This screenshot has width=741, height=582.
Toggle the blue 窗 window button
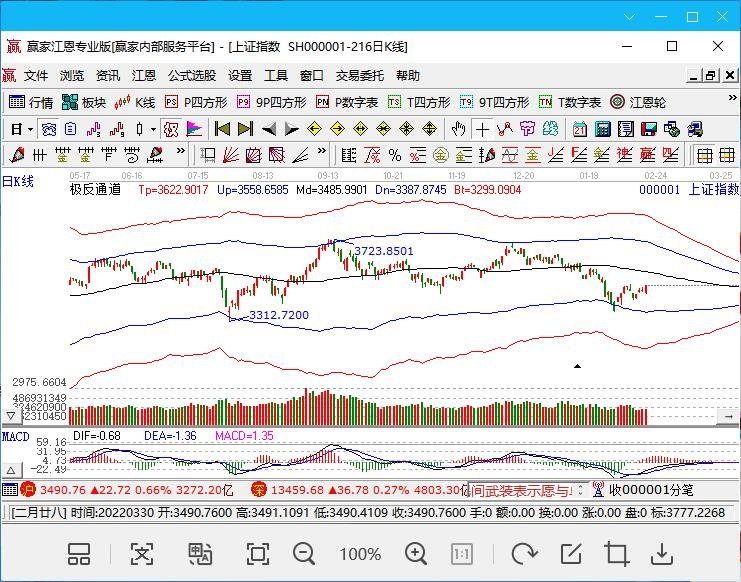(x=49, y=129)
